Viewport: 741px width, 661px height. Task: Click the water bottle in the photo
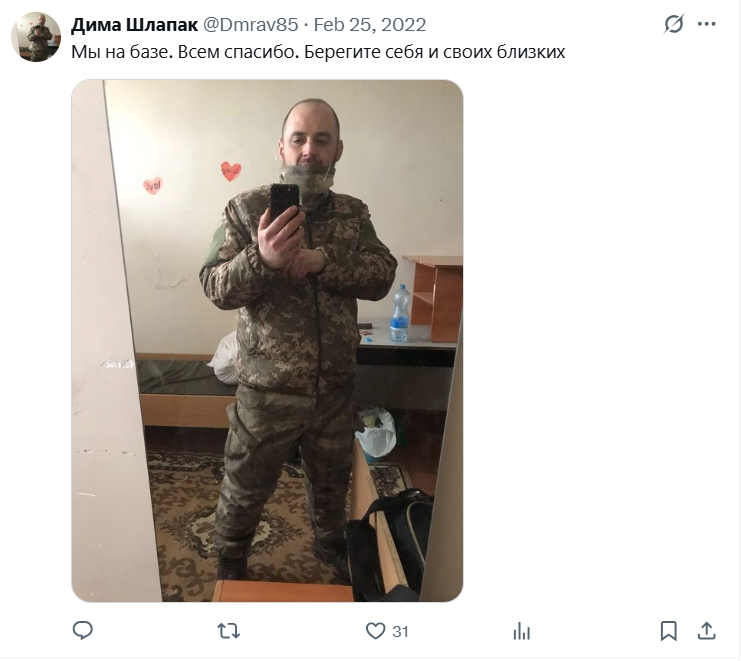click(x=399, y=313)
